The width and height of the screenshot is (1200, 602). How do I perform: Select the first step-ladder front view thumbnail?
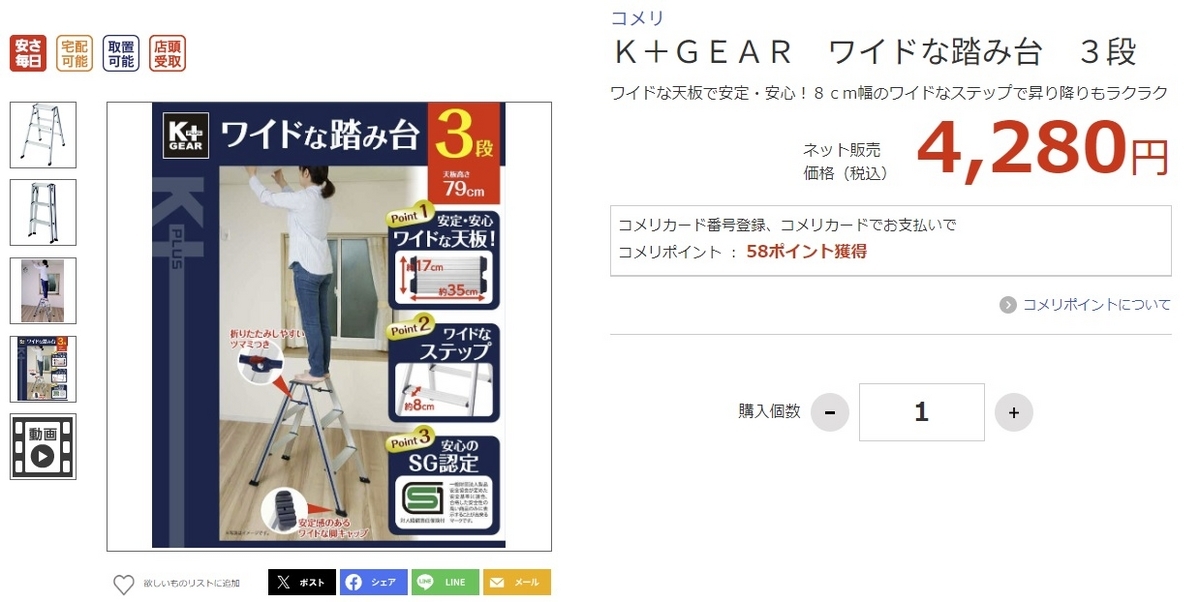tap(43, 135)
